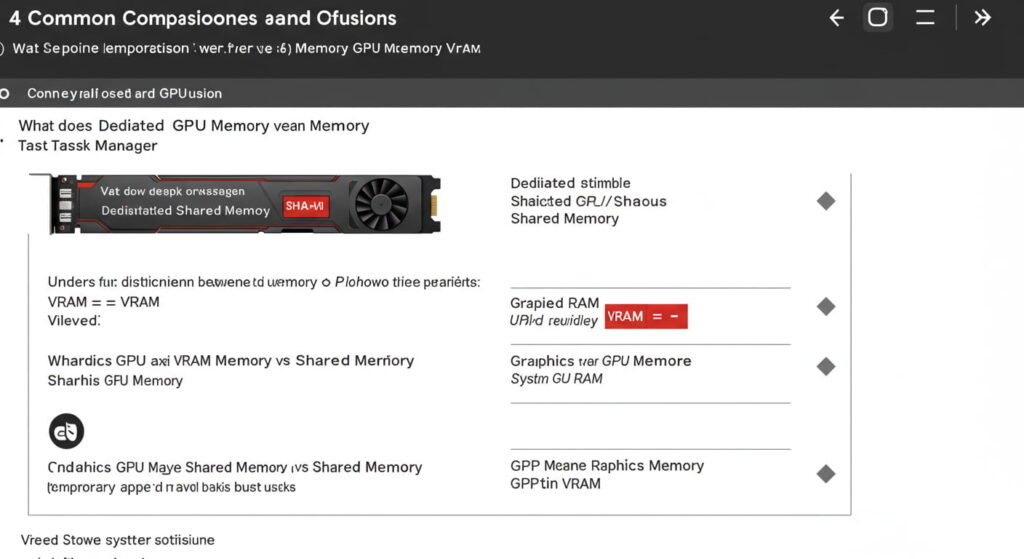Click the page title 4 Common Compasiones
This screenshot has height=559, width=1024.
(203, 18)
